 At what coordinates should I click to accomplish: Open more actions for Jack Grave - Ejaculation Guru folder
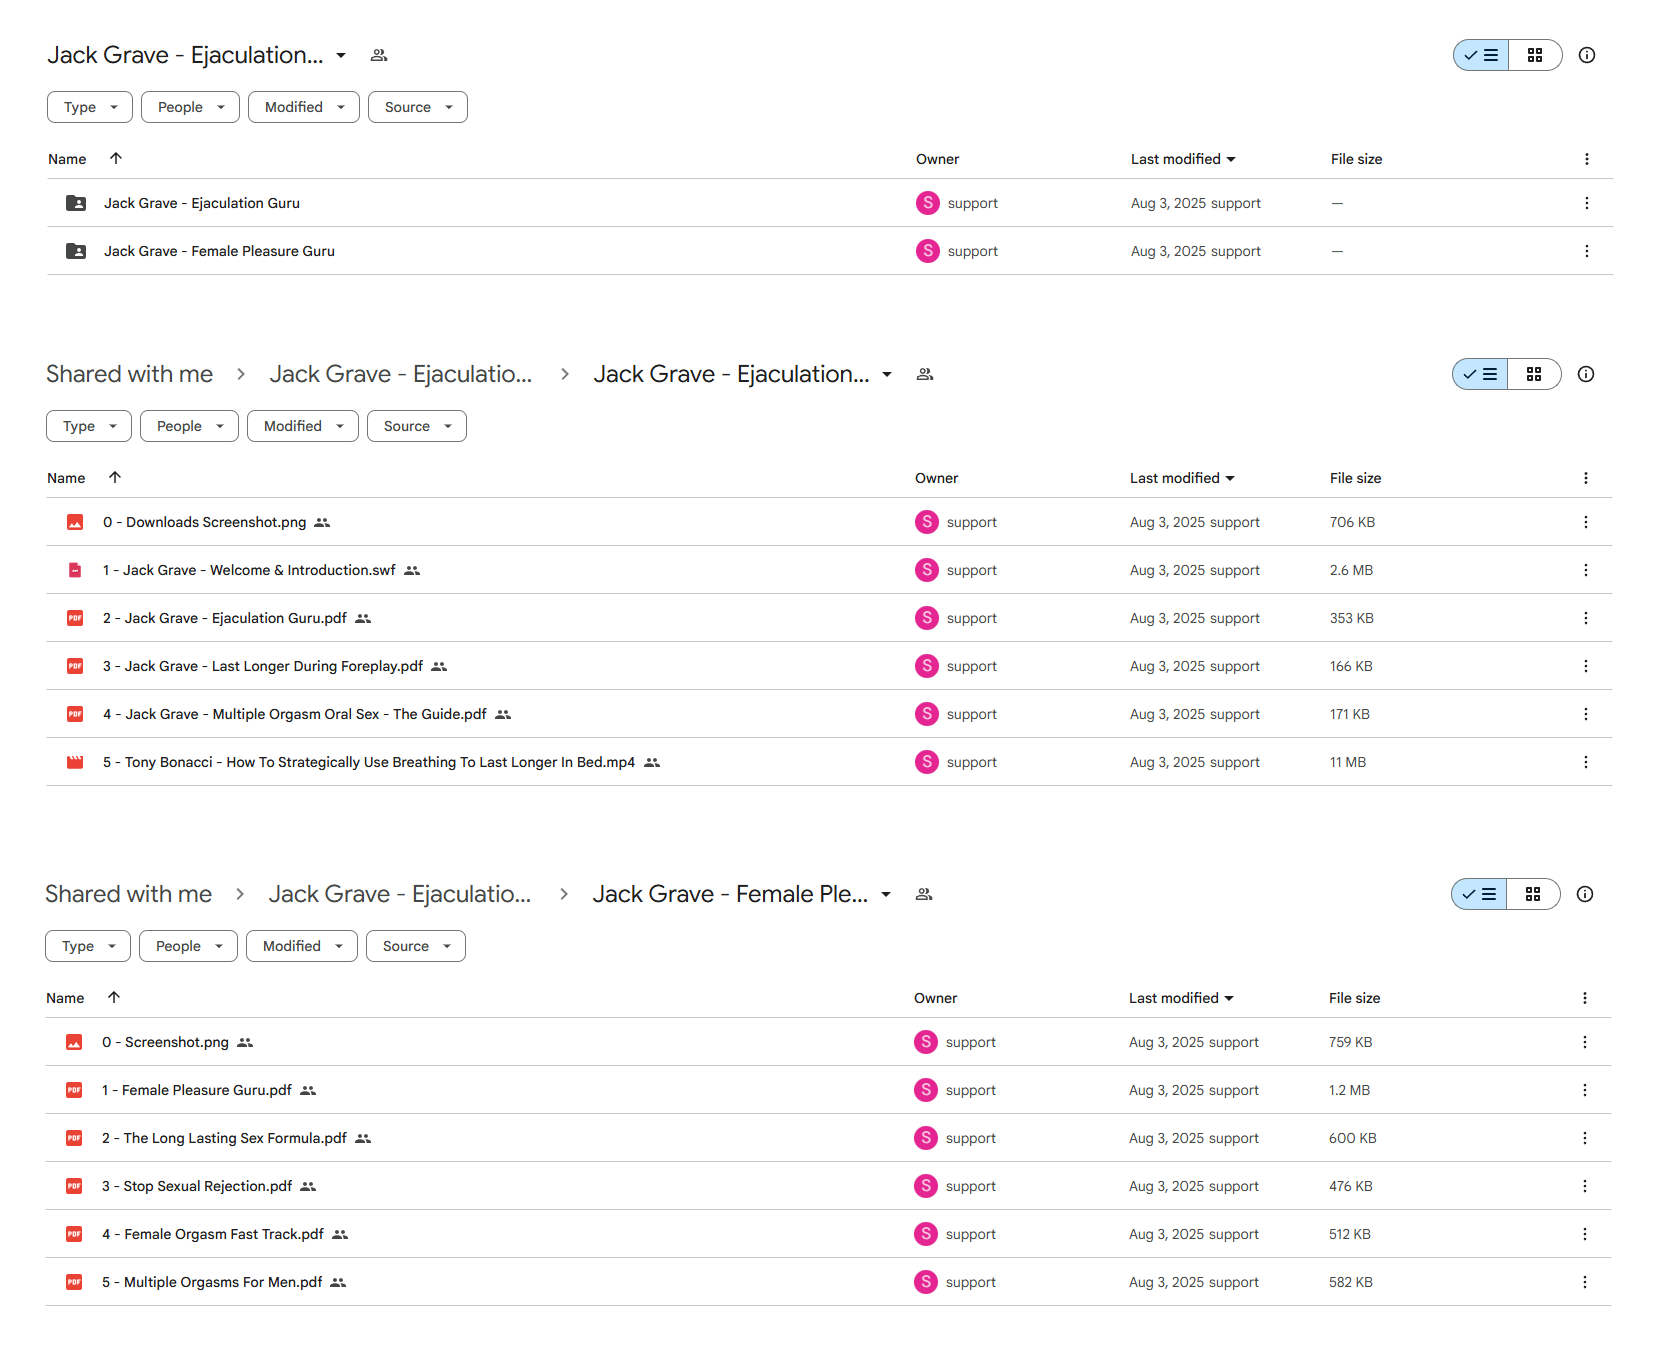(1586, 203)
